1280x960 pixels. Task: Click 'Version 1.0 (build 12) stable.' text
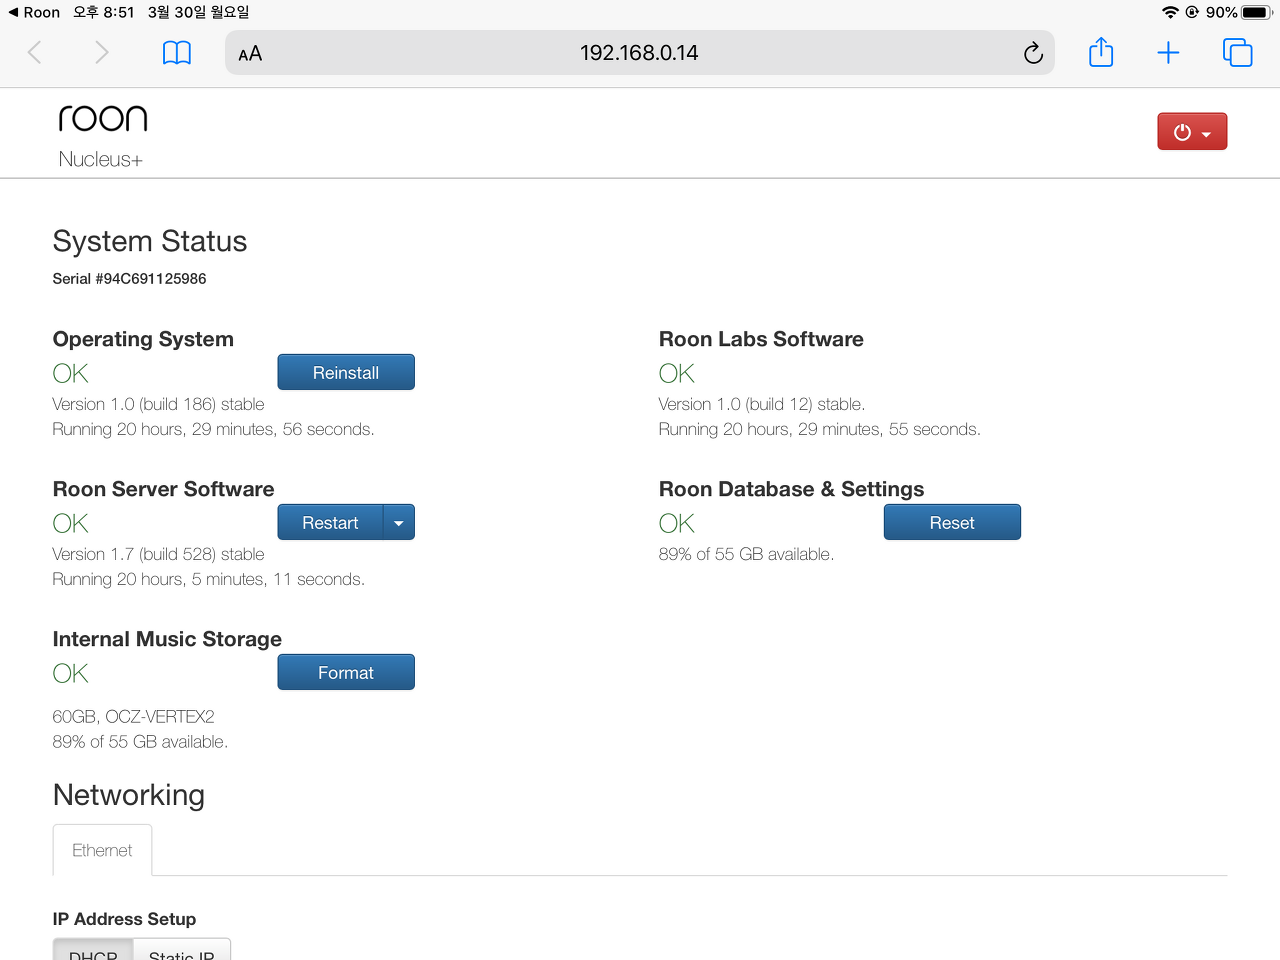tap(762, 404)
